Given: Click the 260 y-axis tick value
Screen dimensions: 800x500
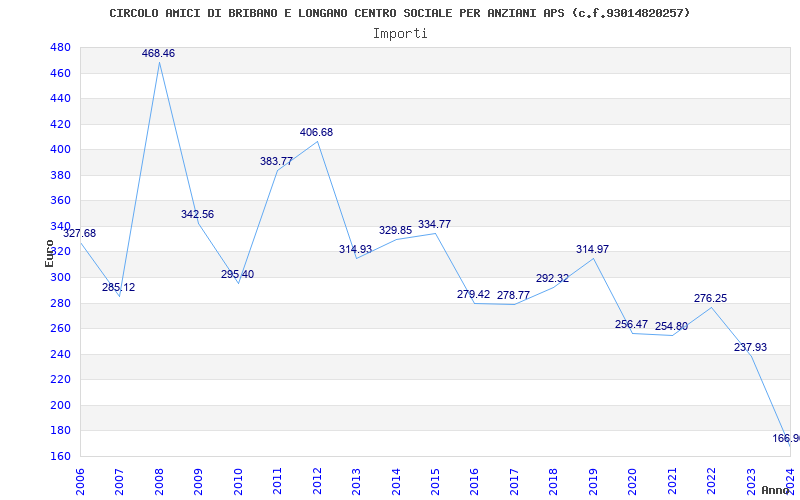Looking at the screenshot, I should [60, 329].
